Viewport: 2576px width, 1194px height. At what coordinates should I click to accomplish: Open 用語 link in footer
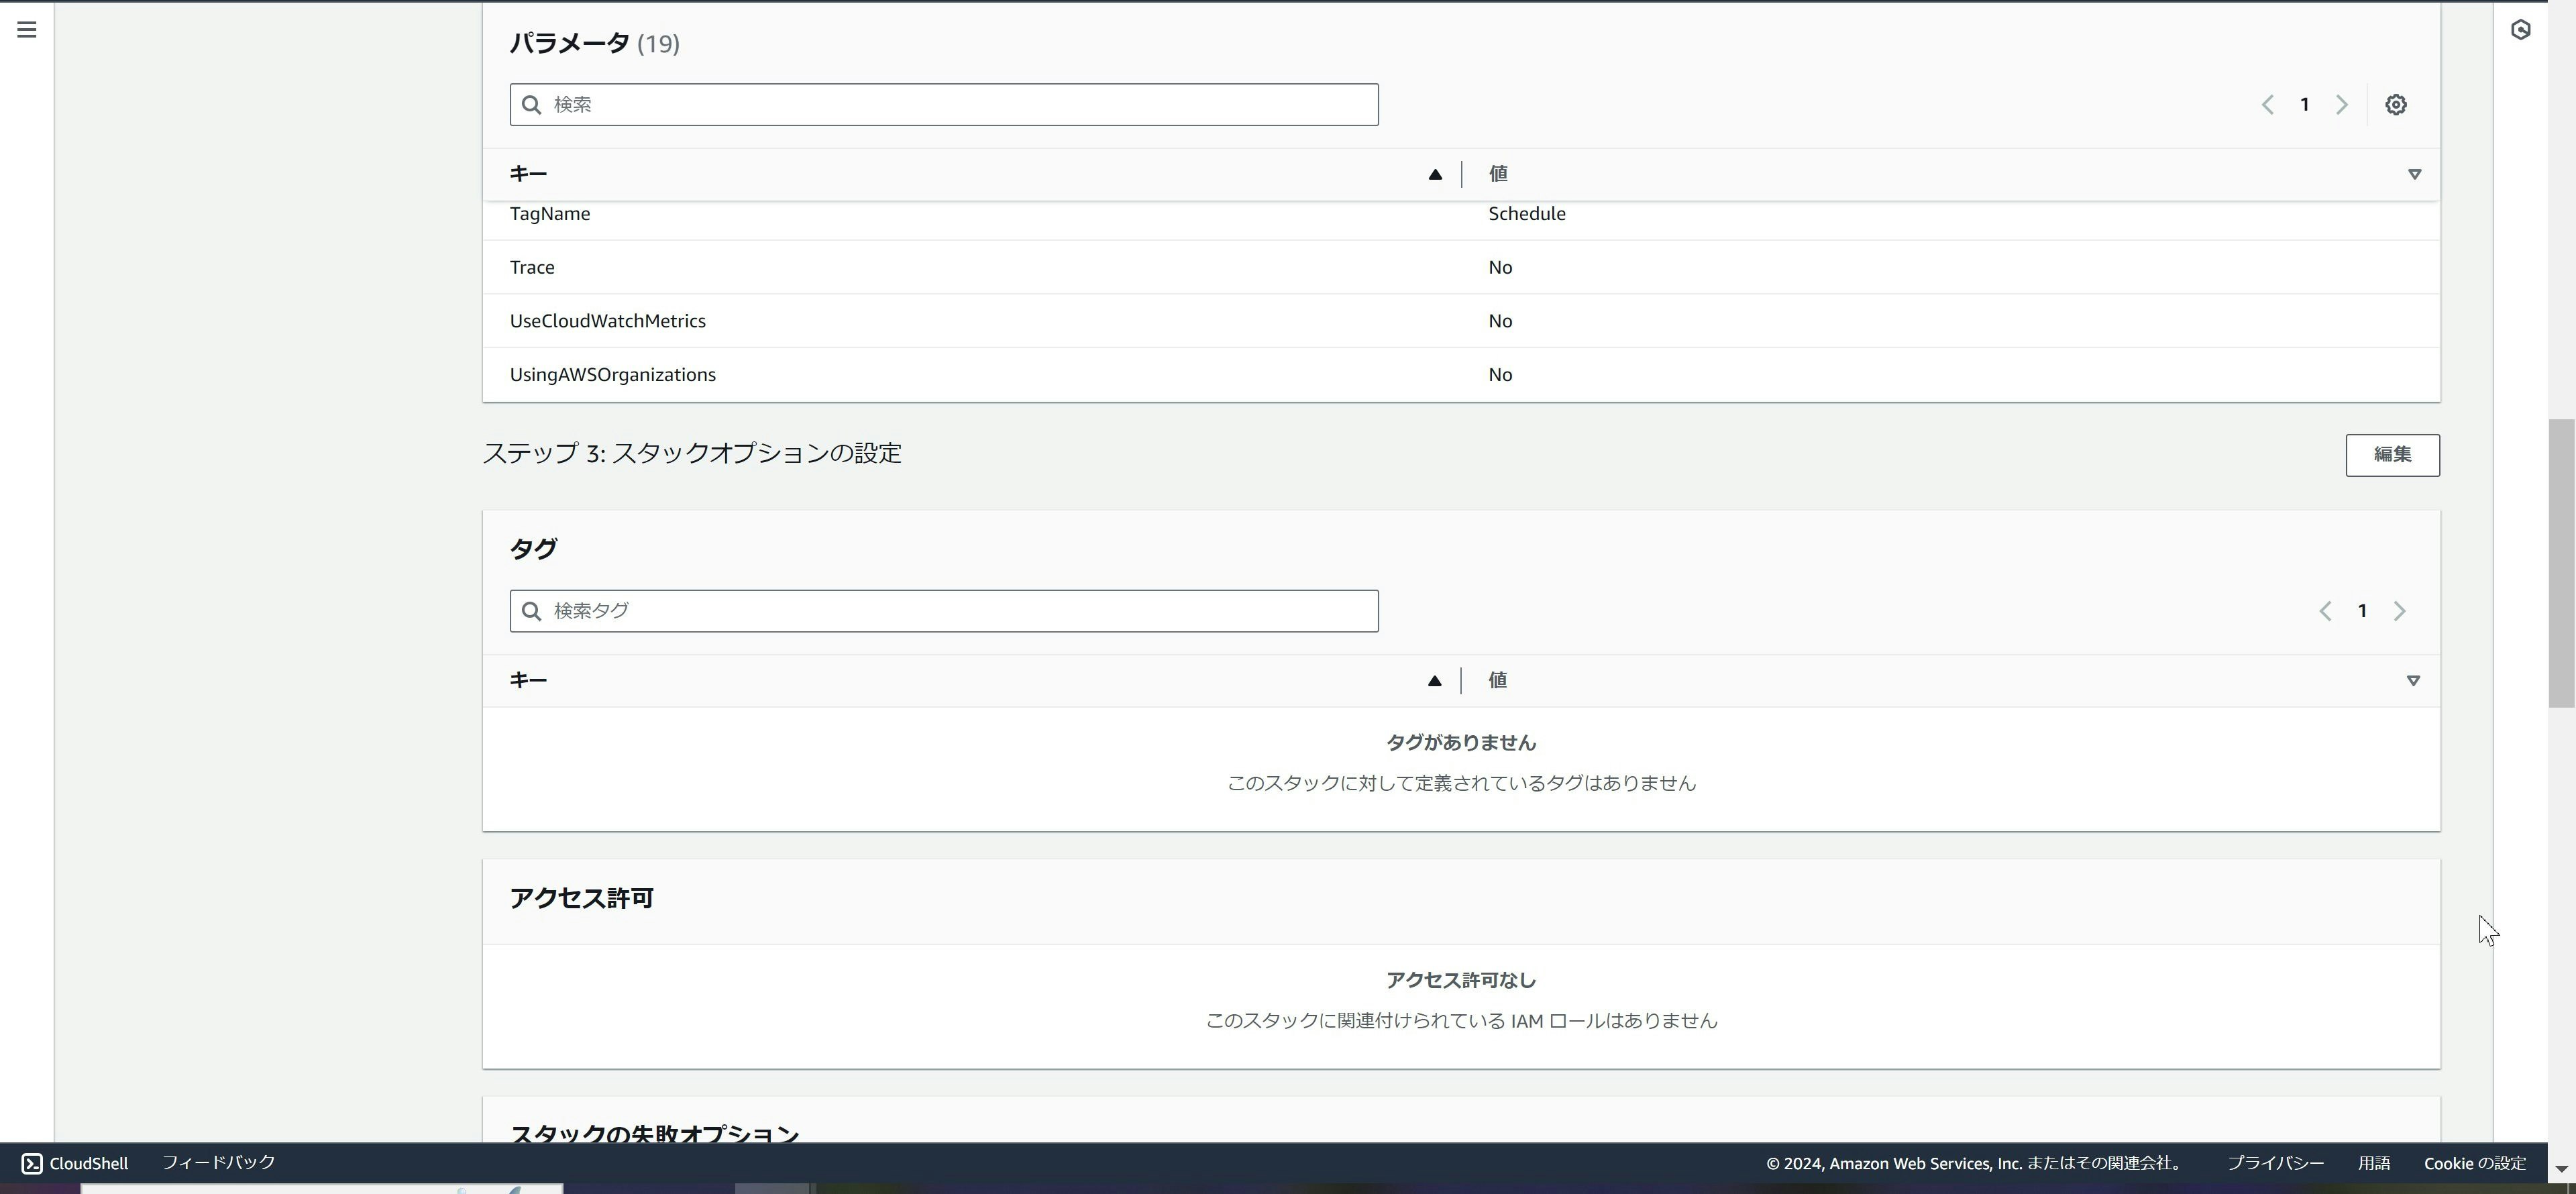[2373, 1163]
